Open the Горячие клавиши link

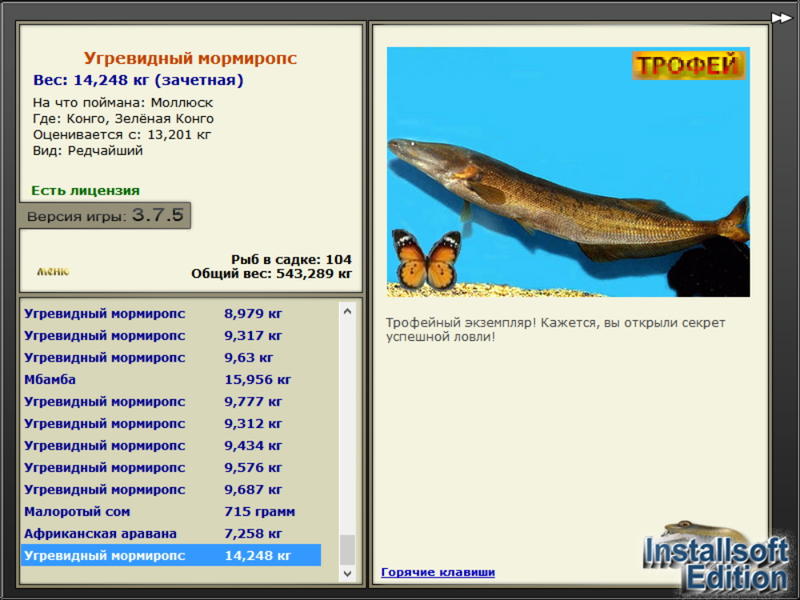point(438,572)
